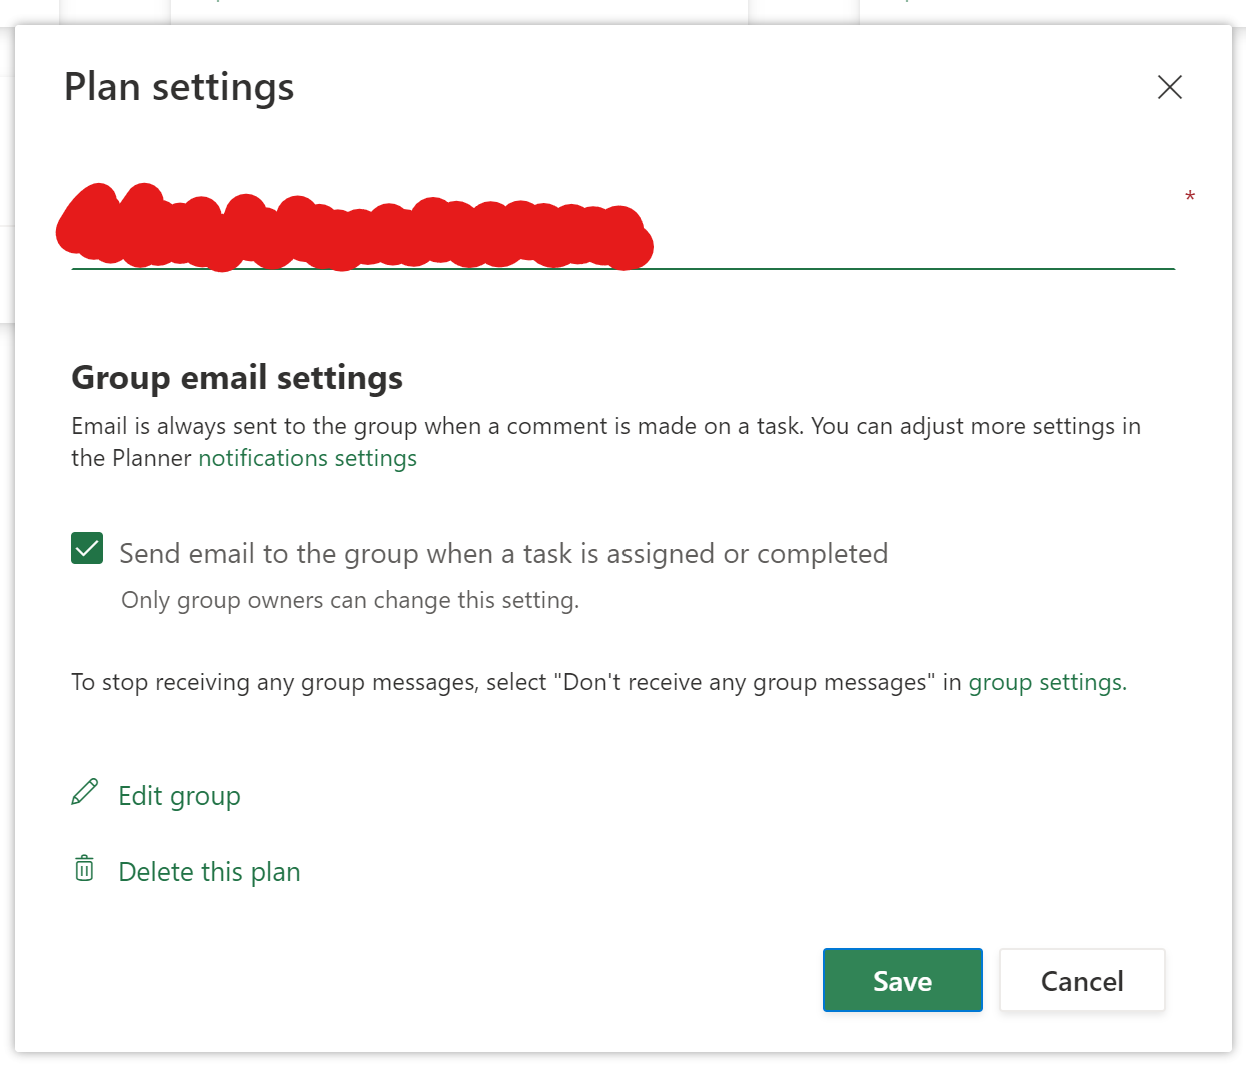The height and width of the screenshot is (1070, 1246).
Task: Open the group settings link
Action: coord(1047,682)
